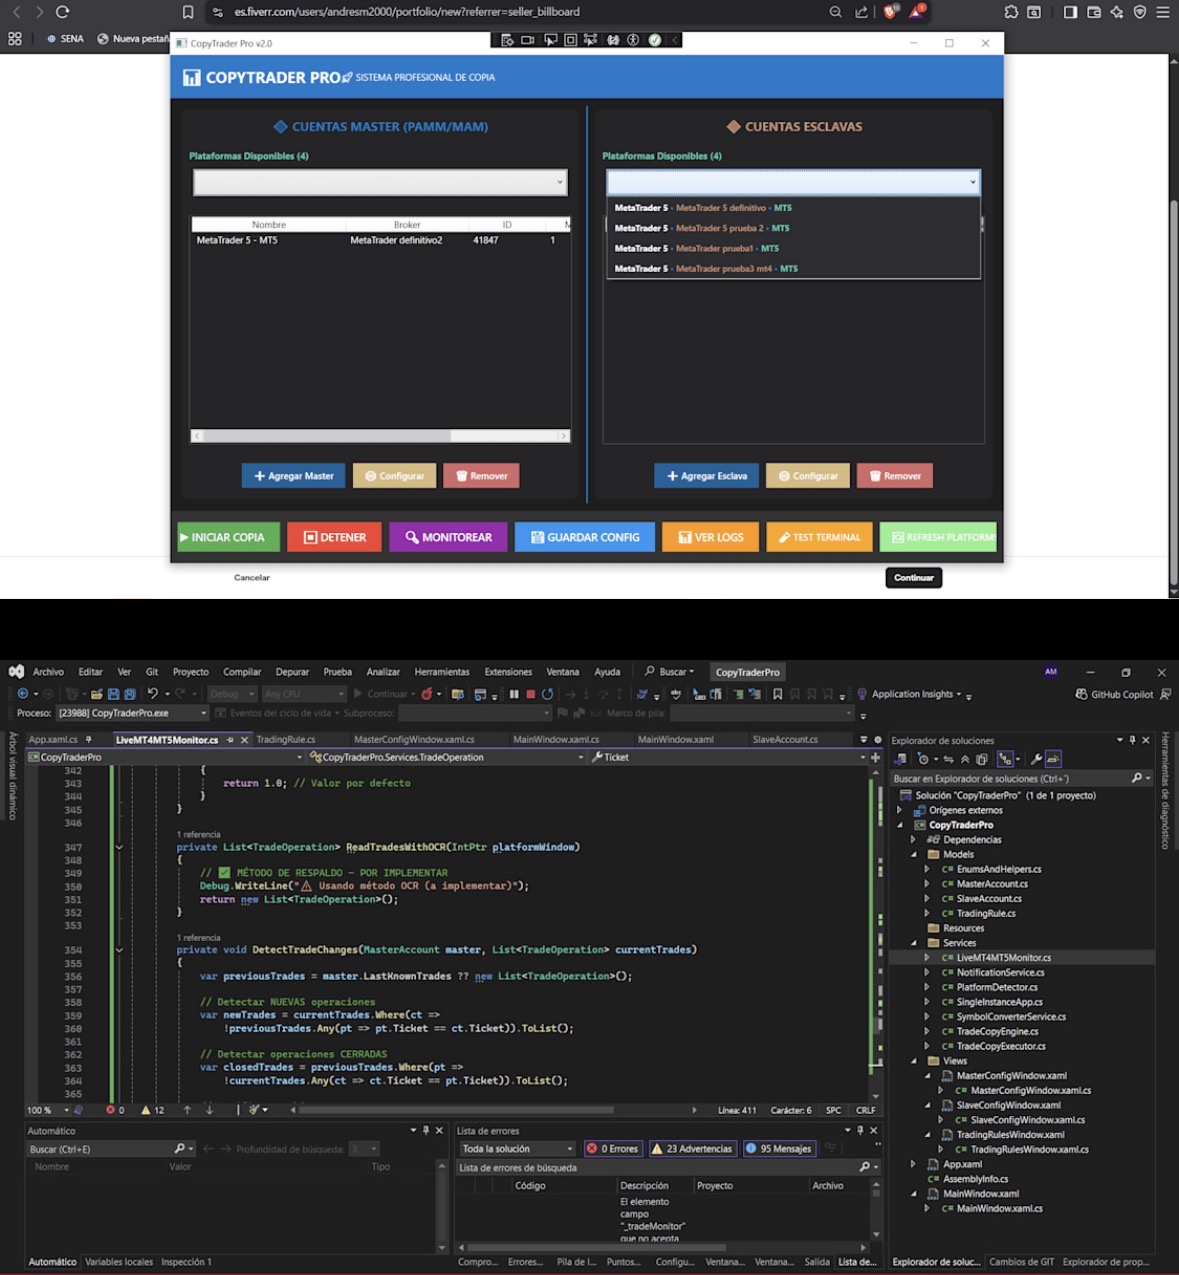Switch to the SlaveAccount.cs editor tab
This screenshot has height=1275, width=1179.
pyautogui.click(x=785, y=739)
